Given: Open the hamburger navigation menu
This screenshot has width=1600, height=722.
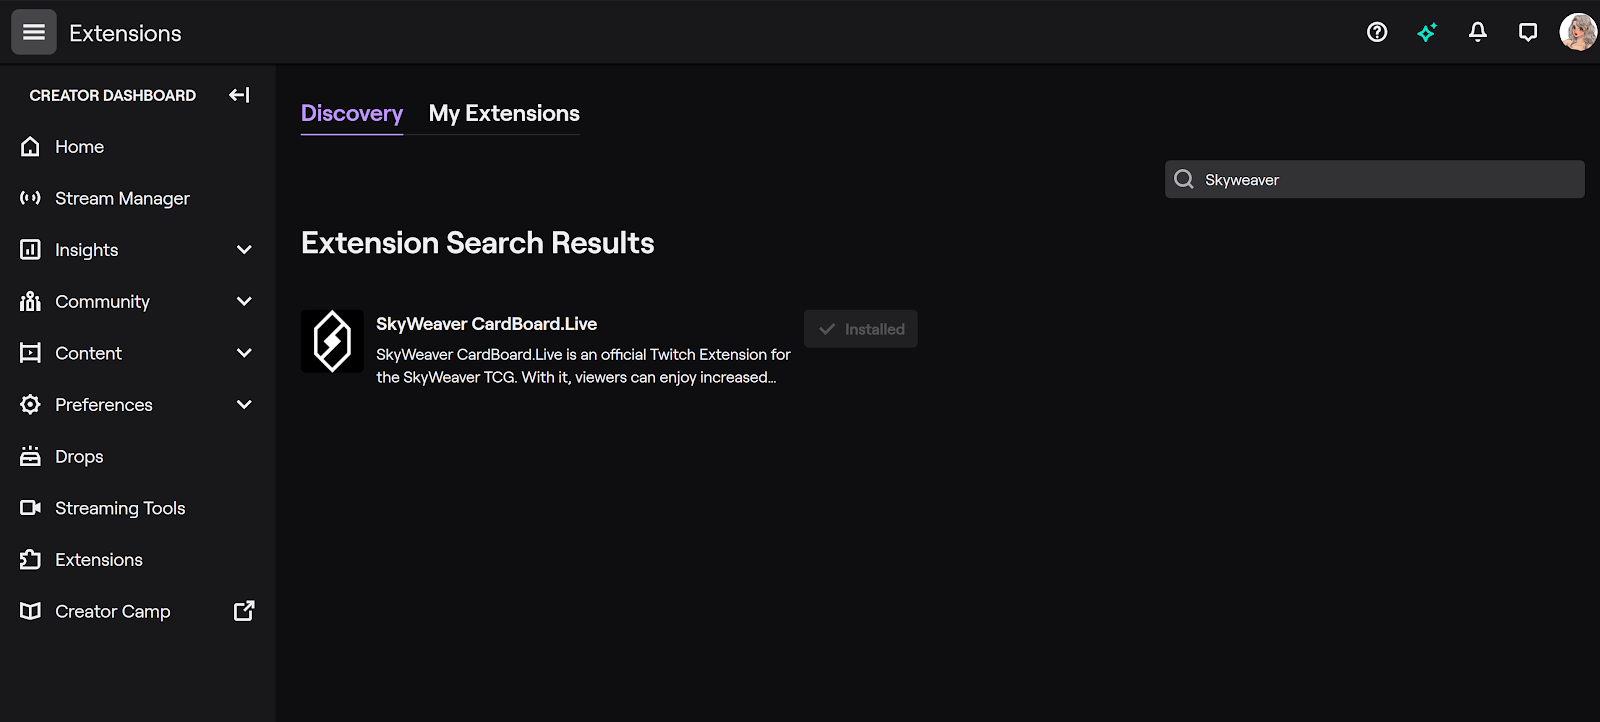Looking at the screenshot, I should click(x=34, y=33).
